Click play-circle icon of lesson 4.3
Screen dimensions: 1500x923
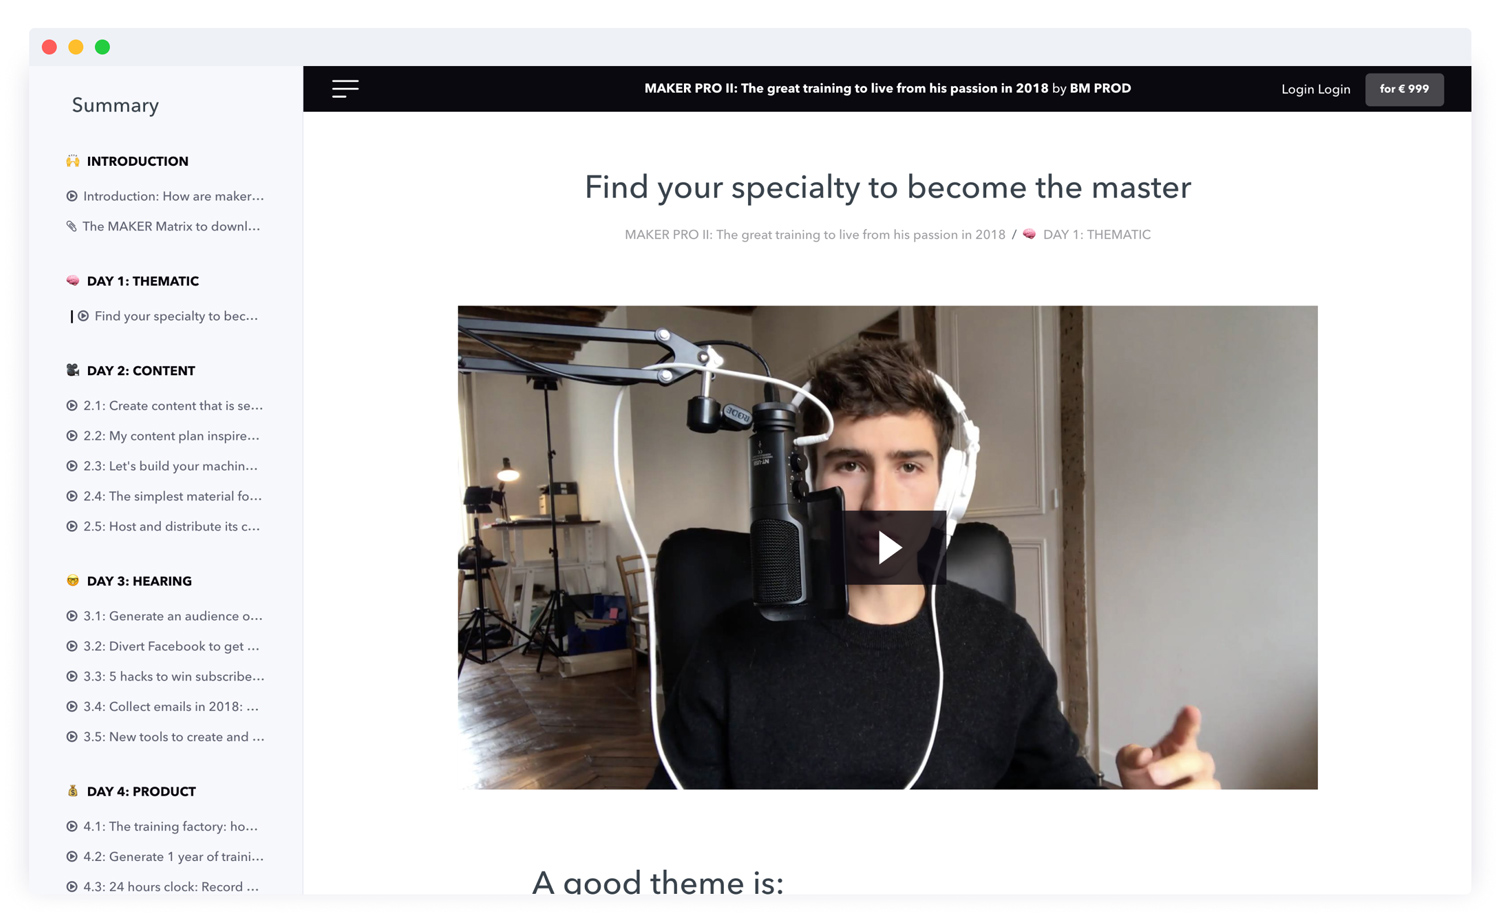point(72,886)
